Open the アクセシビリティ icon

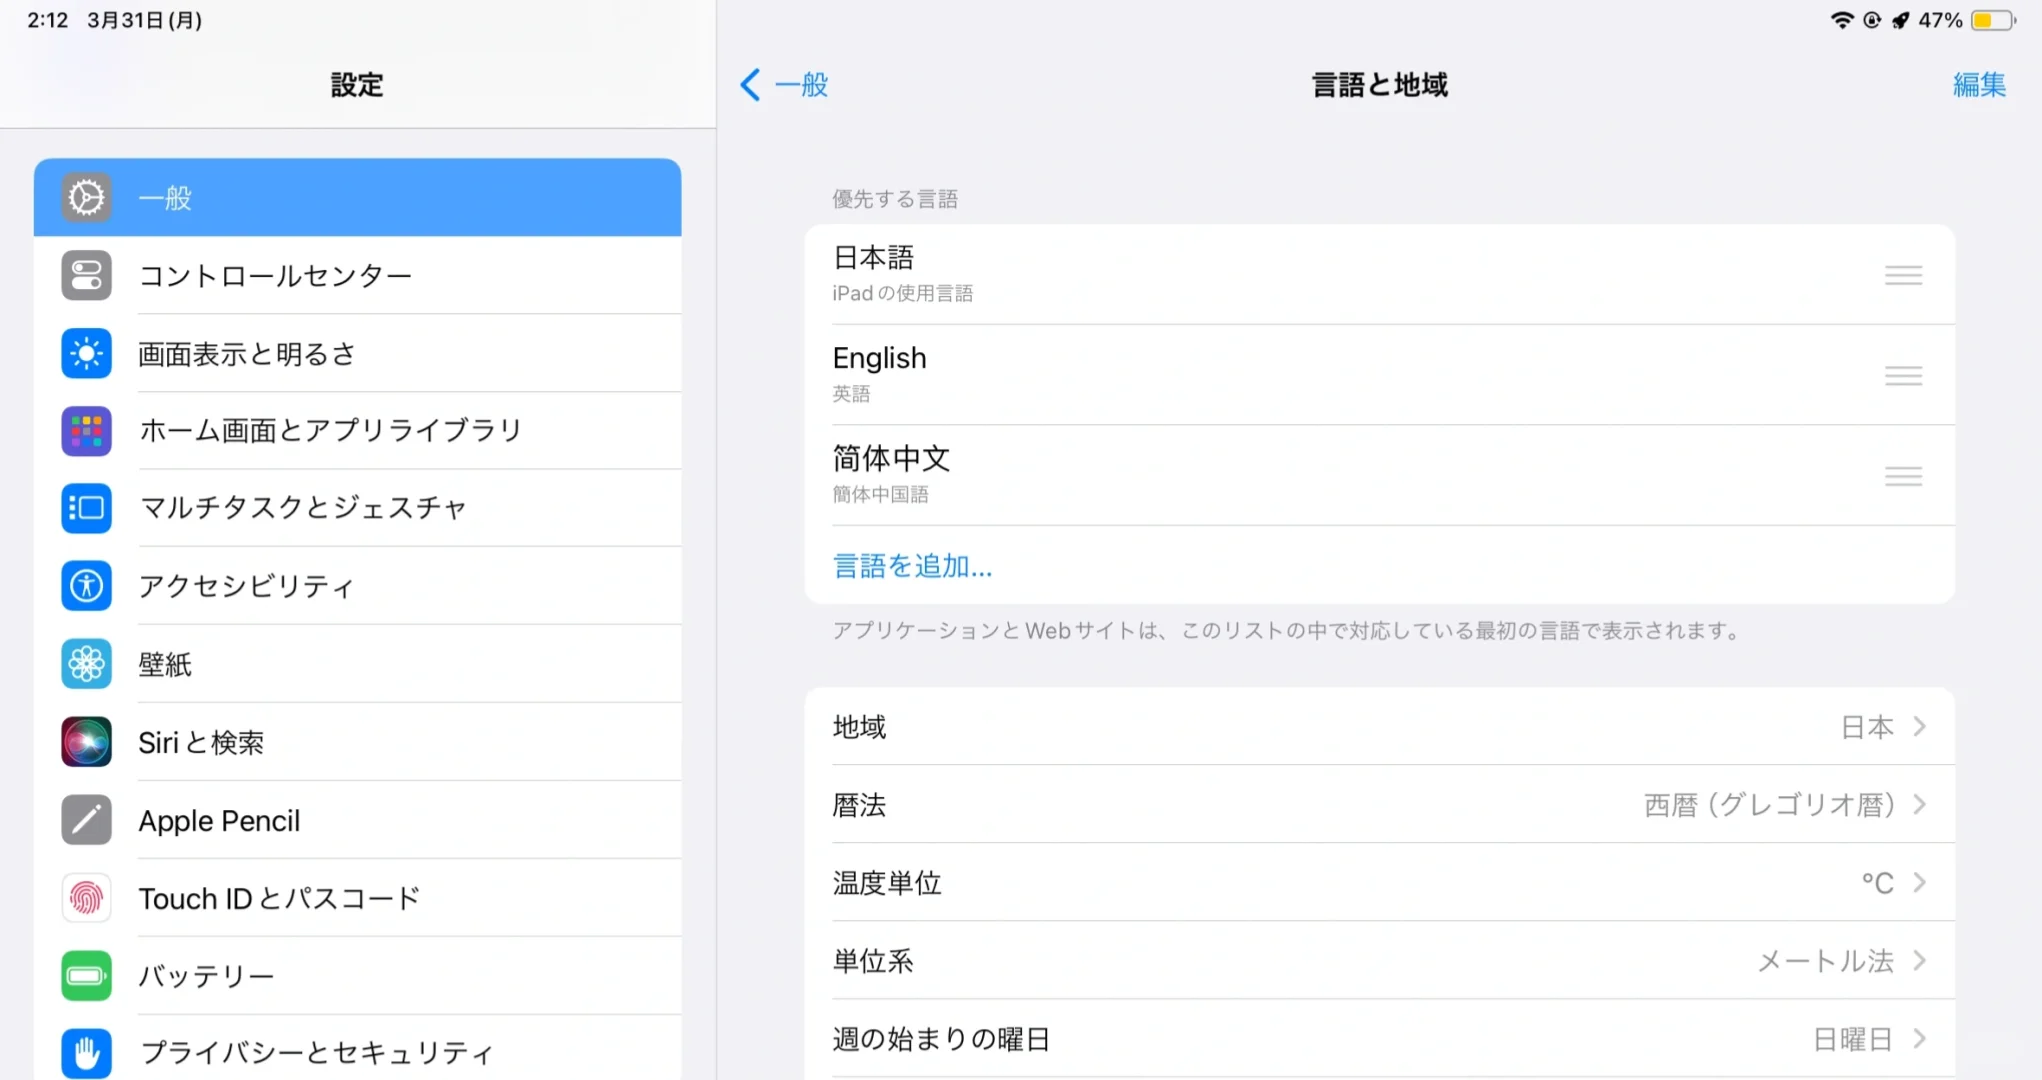[x=86, y=586]
